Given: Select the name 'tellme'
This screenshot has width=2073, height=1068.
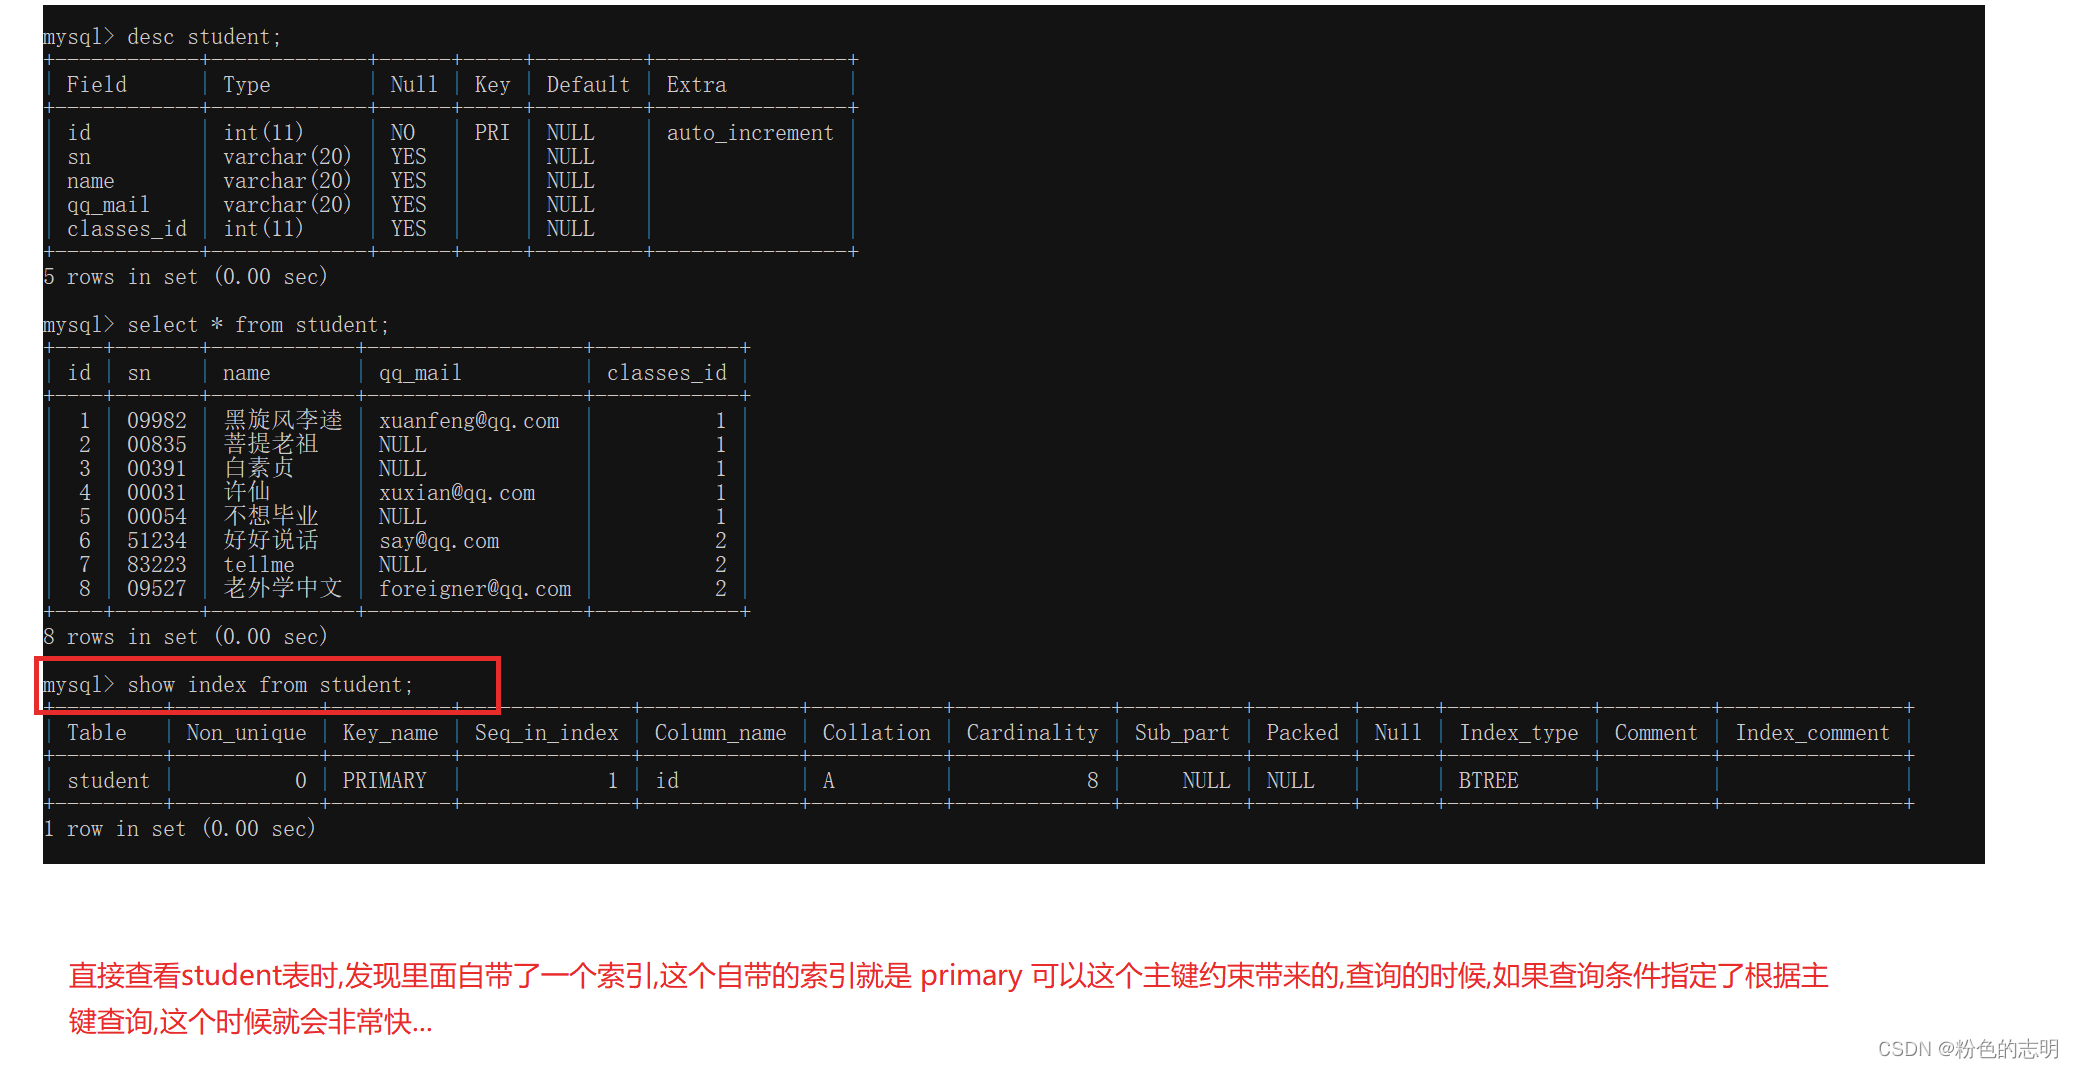Looking at the screenshot, I should pyautogui.click(x=259, y=565).
